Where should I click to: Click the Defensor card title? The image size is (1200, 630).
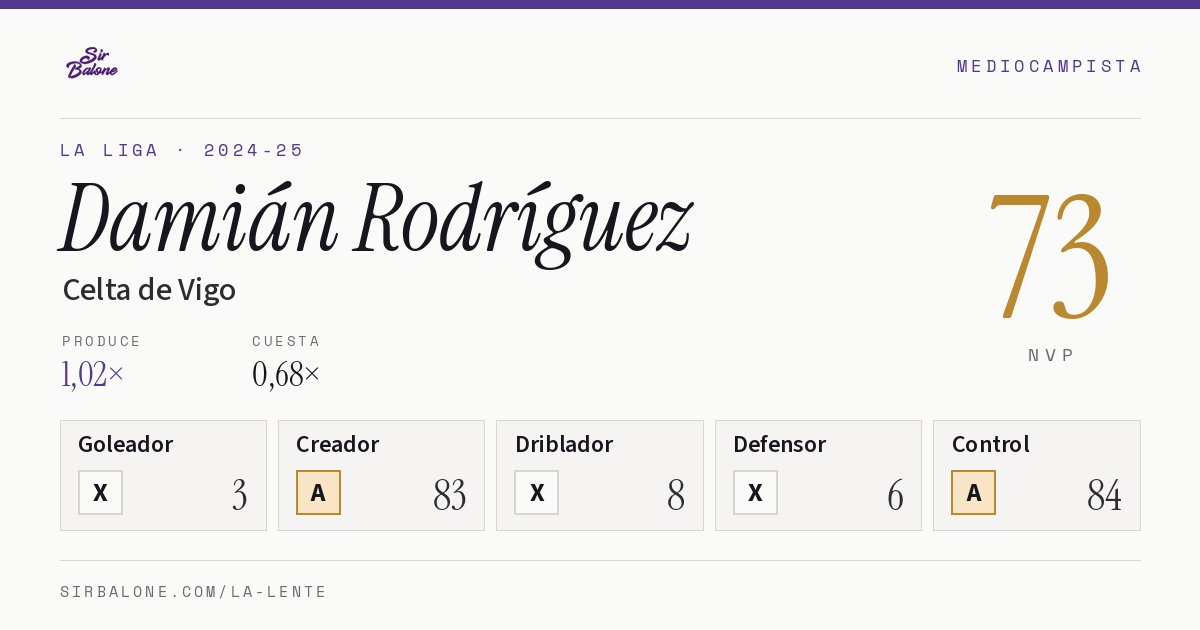pyautogui.click(x=780, y=444)
